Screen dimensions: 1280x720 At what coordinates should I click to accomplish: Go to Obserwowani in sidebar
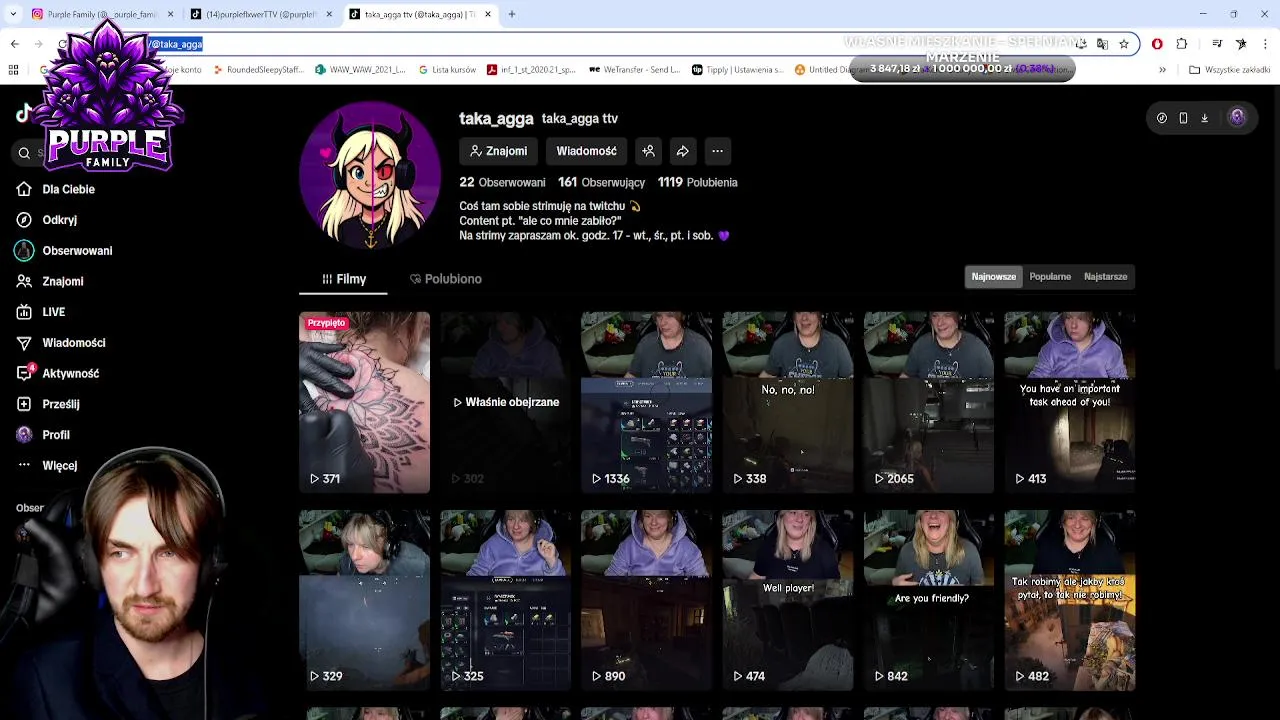(64, 251)
